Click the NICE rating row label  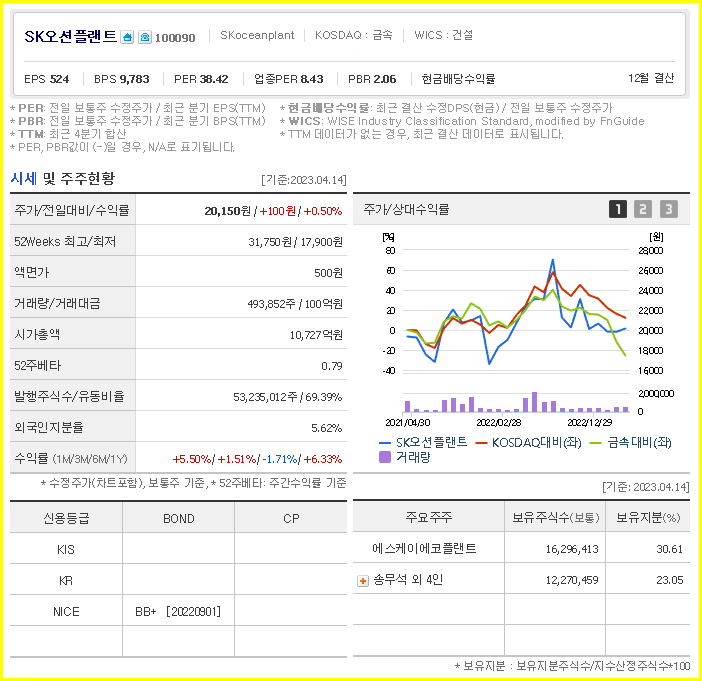click(x=66, y=612)
